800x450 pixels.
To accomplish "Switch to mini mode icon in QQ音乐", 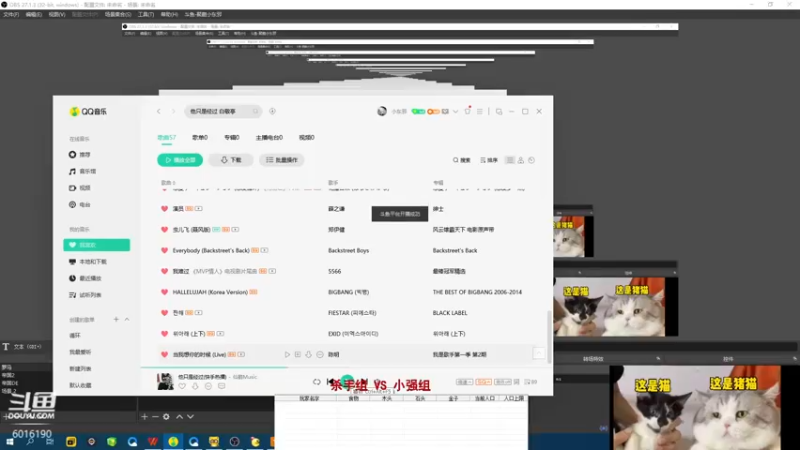I will (499, 111).
